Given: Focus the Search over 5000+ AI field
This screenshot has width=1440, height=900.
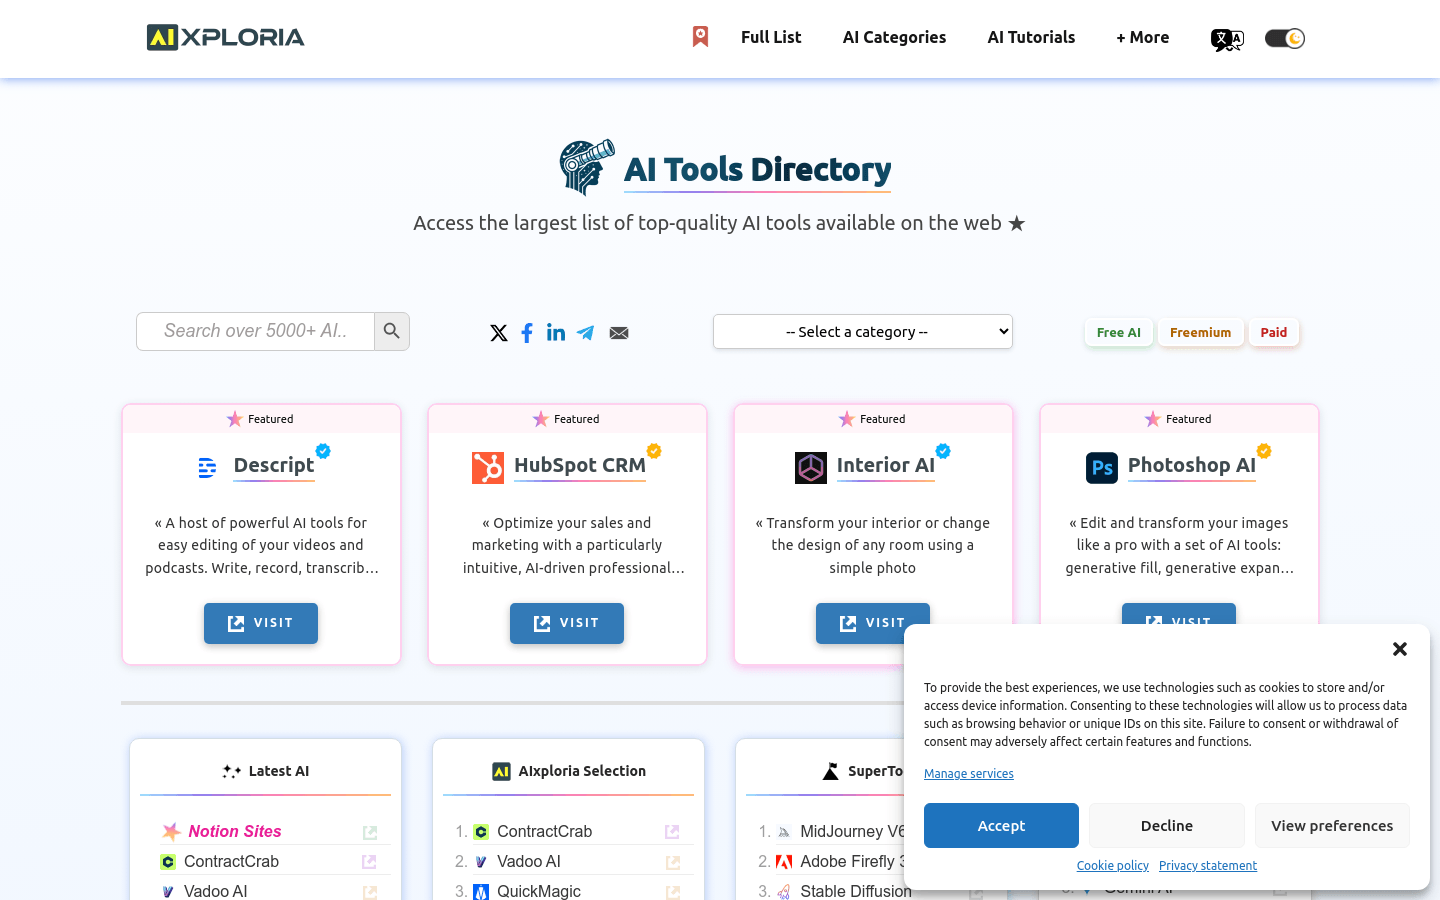Looking at the screenshot, I should click(x=255, y=331).
